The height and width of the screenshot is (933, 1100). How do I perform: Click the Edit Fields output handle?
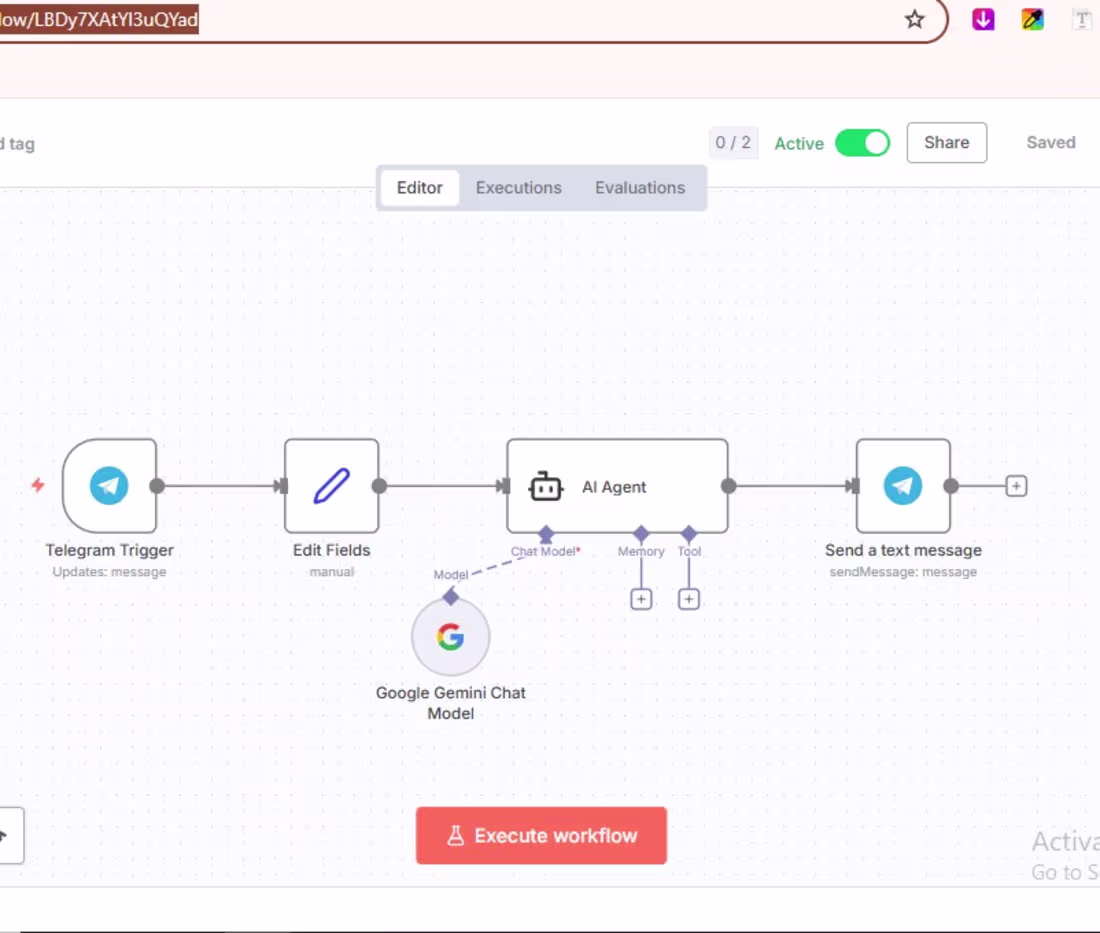(x=380, y=485)
